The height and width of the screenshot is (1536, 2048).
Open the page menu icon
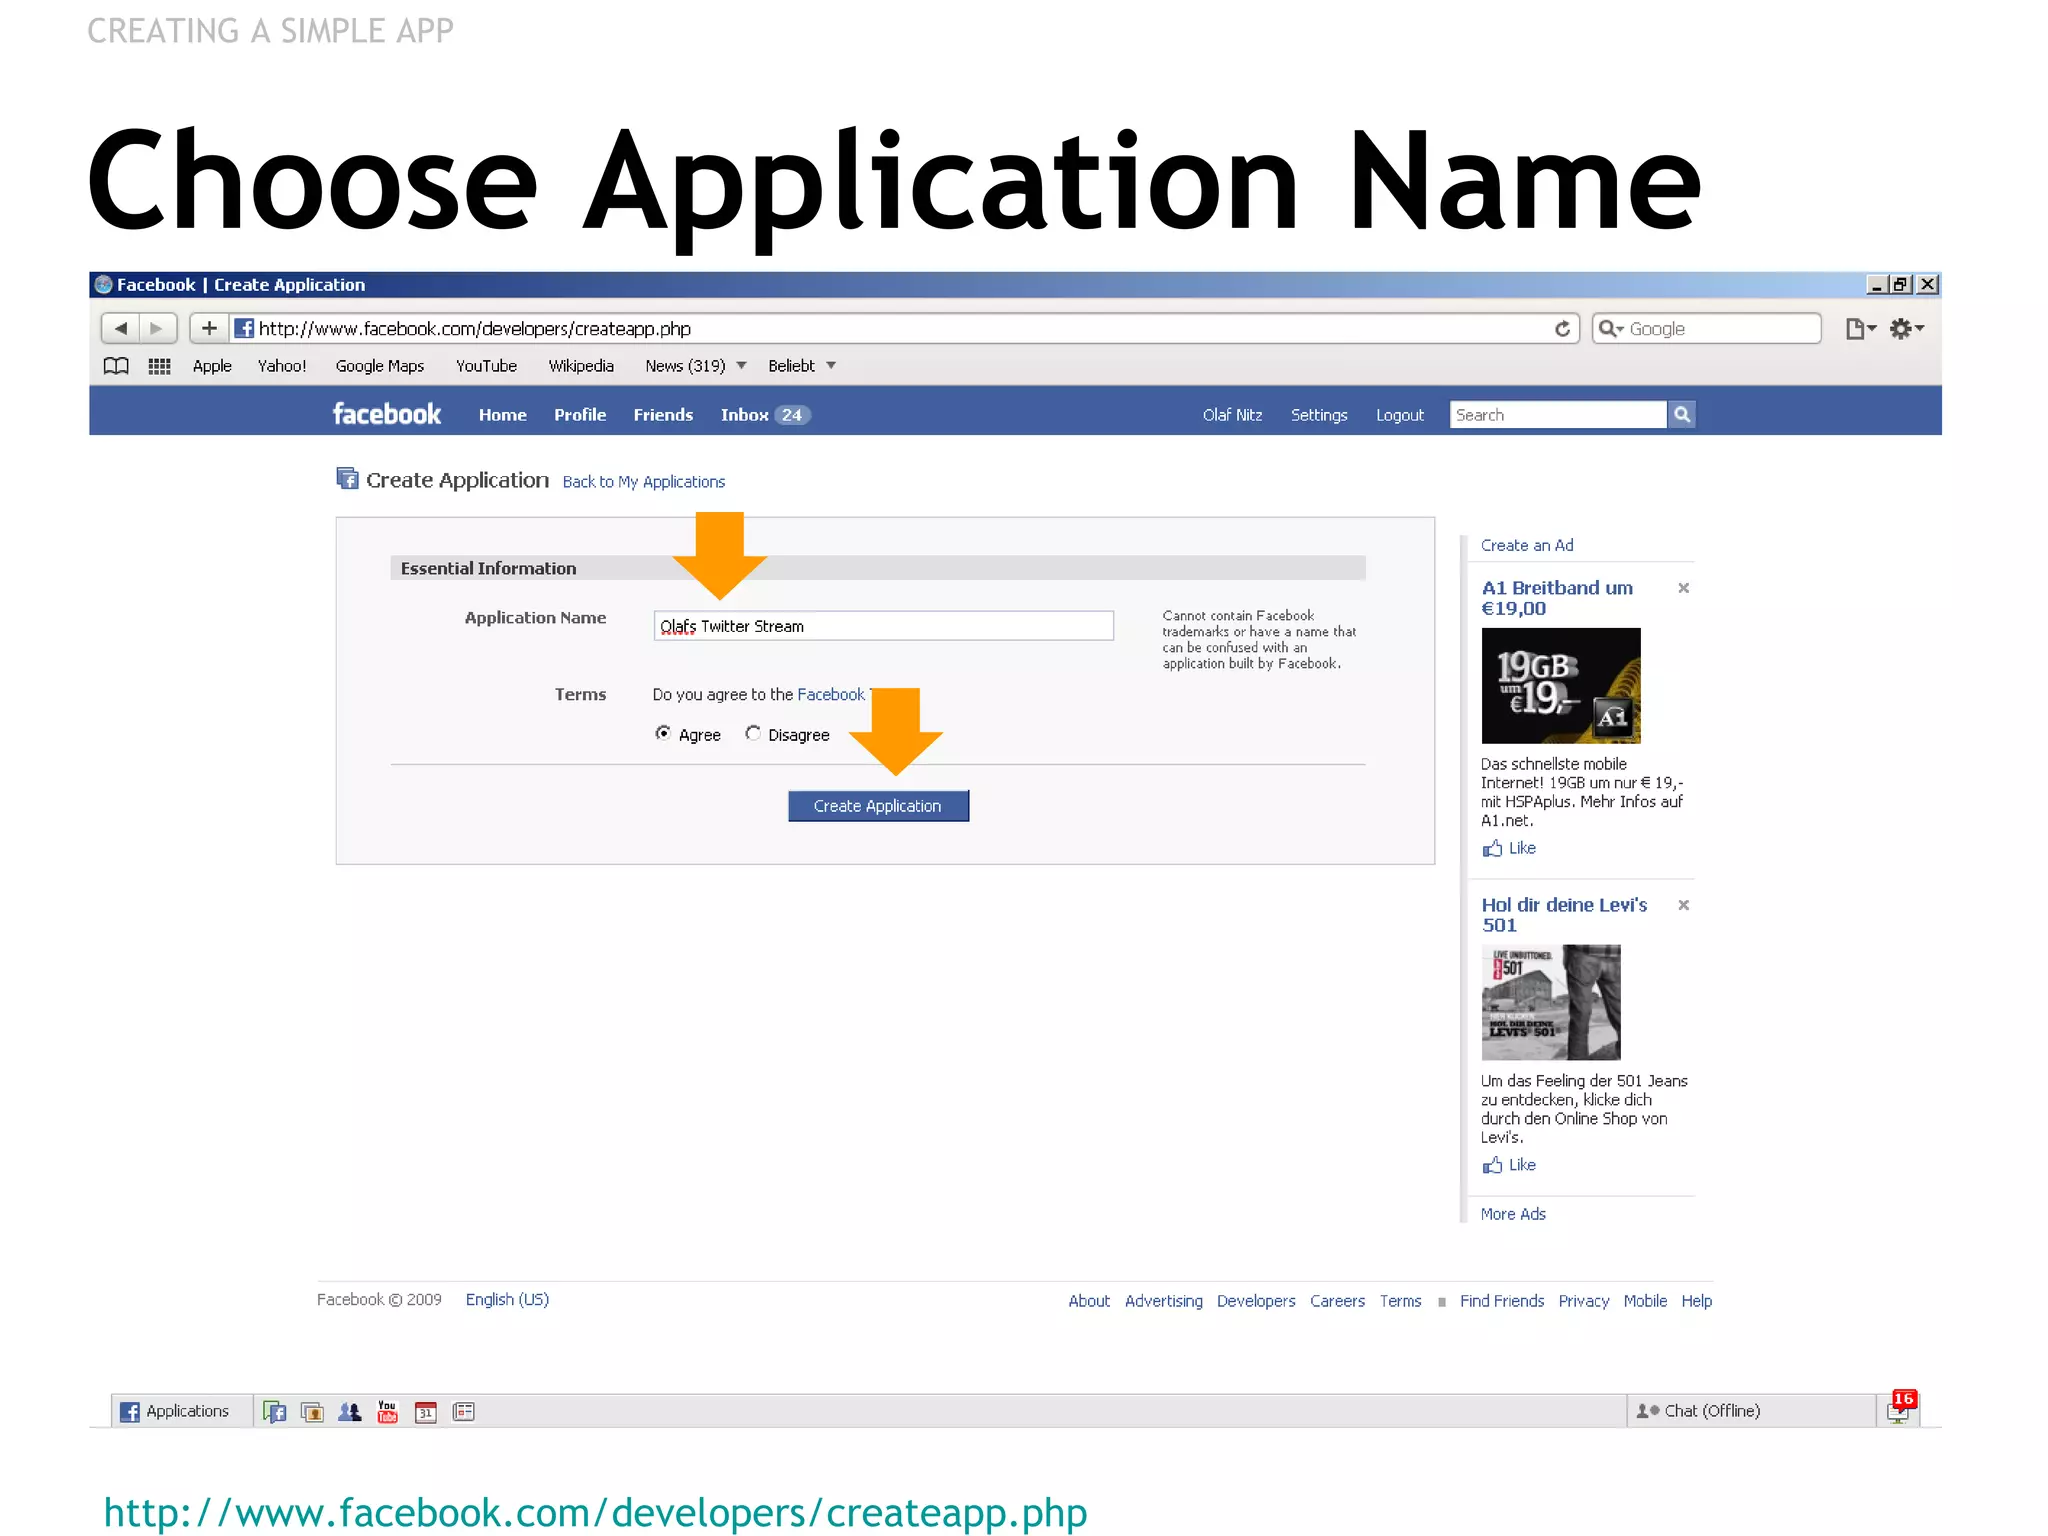pos(1860,329)
